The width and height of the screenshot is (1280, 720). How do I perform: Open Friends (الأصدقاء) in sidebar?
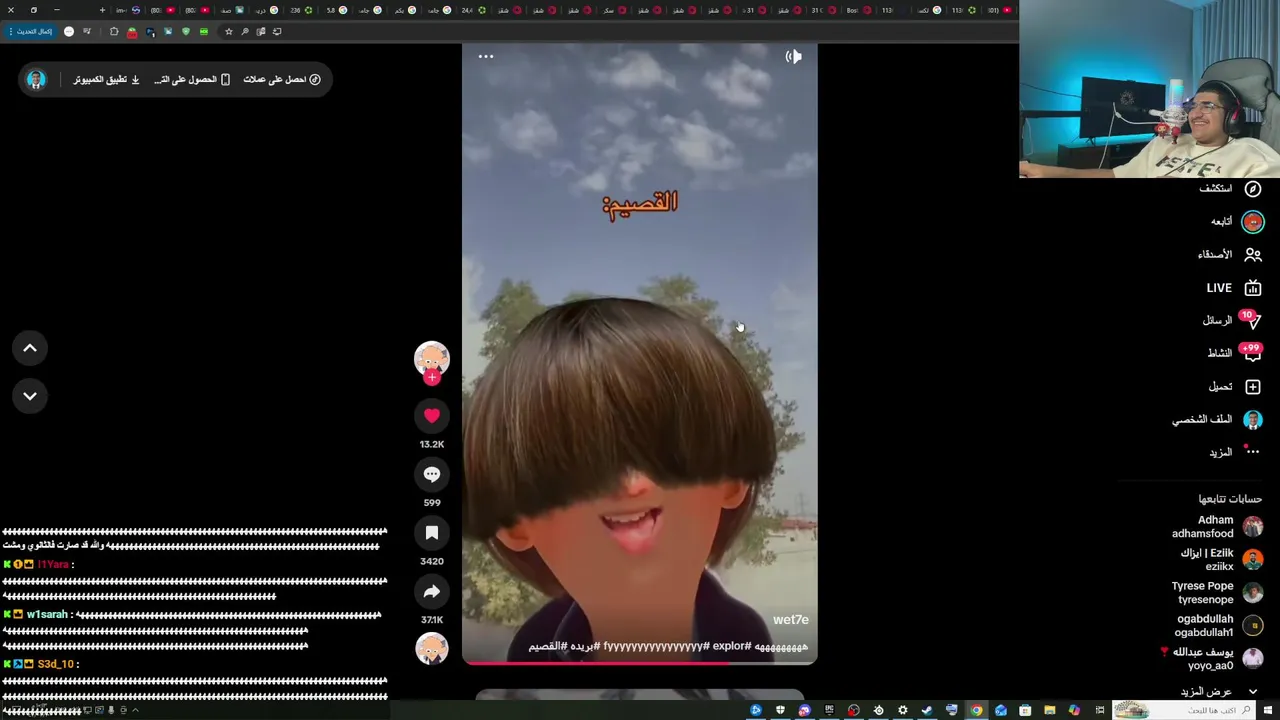tap(1230, 255)
